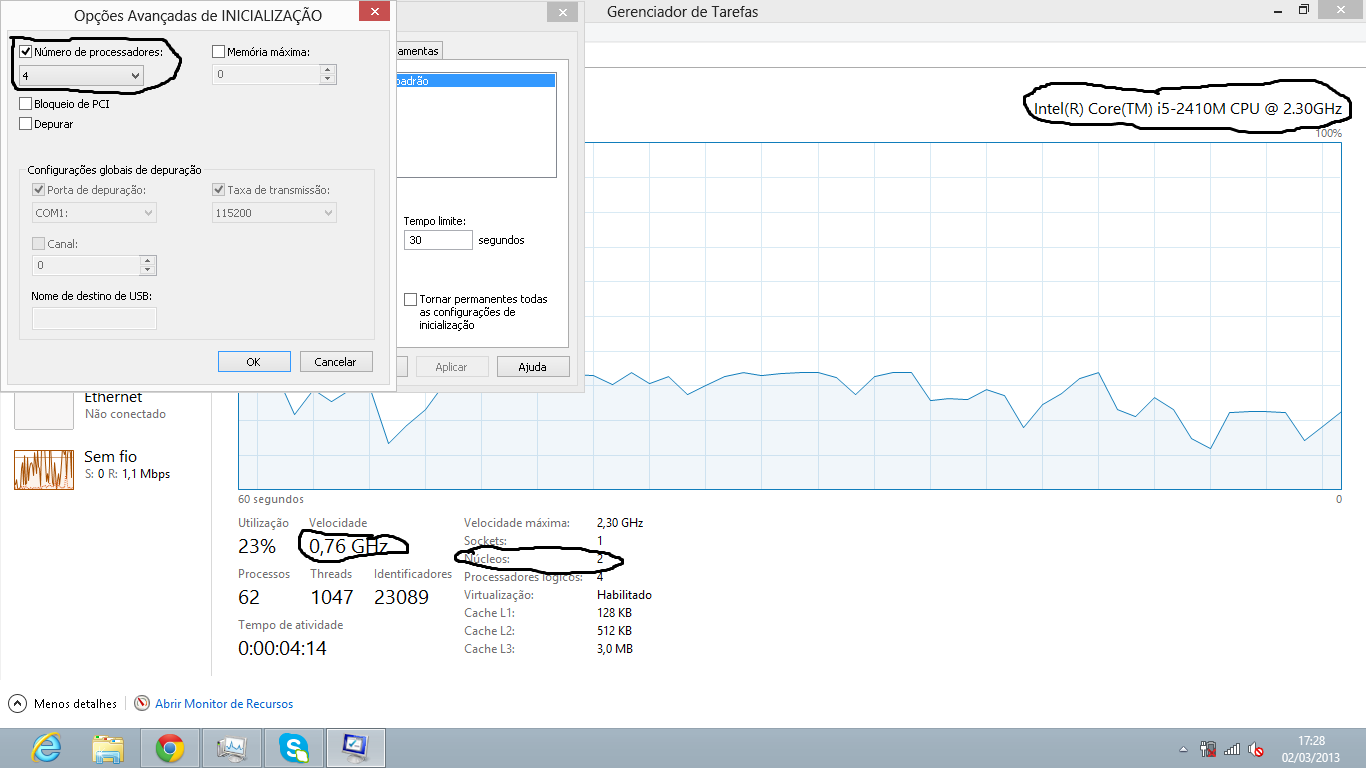The image size is (1366, 768).
Task: Enable Tornar permanentes todas as configurações checkbox
Action: click(410, 299)
